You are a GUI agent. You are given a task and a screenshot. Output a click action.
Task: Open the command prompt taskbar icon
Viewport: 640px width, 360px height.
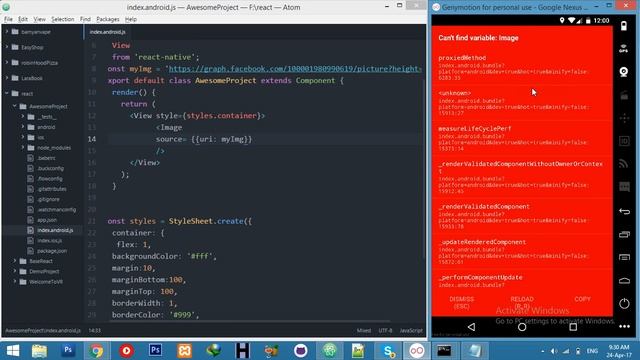444,351
